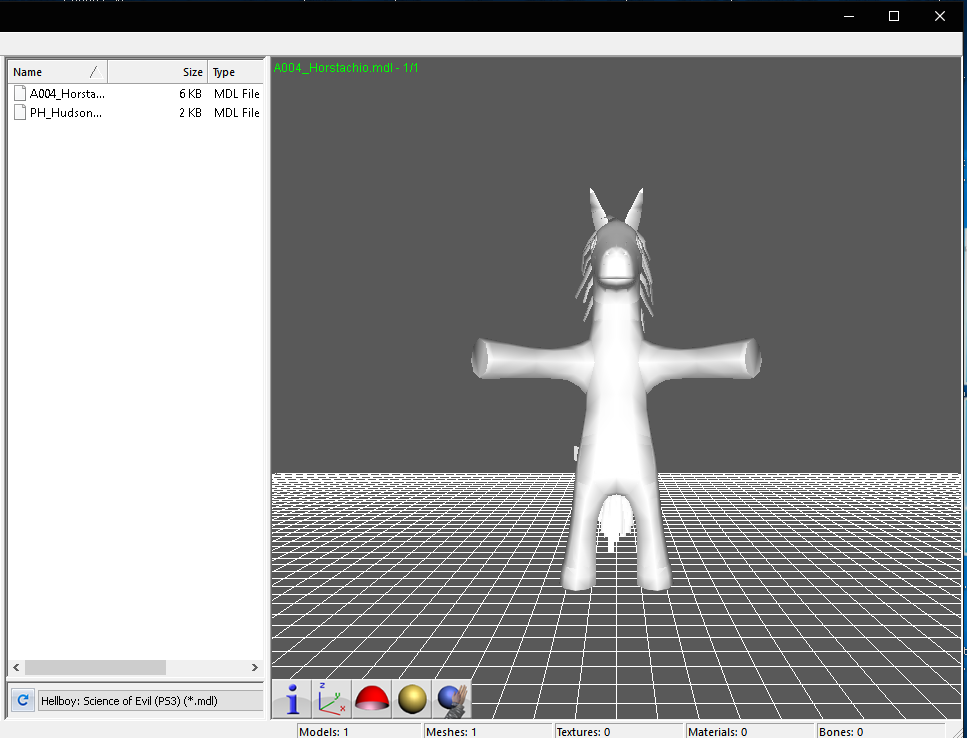Click the A004_Horstachio.mdl - 1/1 viewport label
Image resolution: width=967 pixels, height=738 pixels.
click(x=346, y=68)
